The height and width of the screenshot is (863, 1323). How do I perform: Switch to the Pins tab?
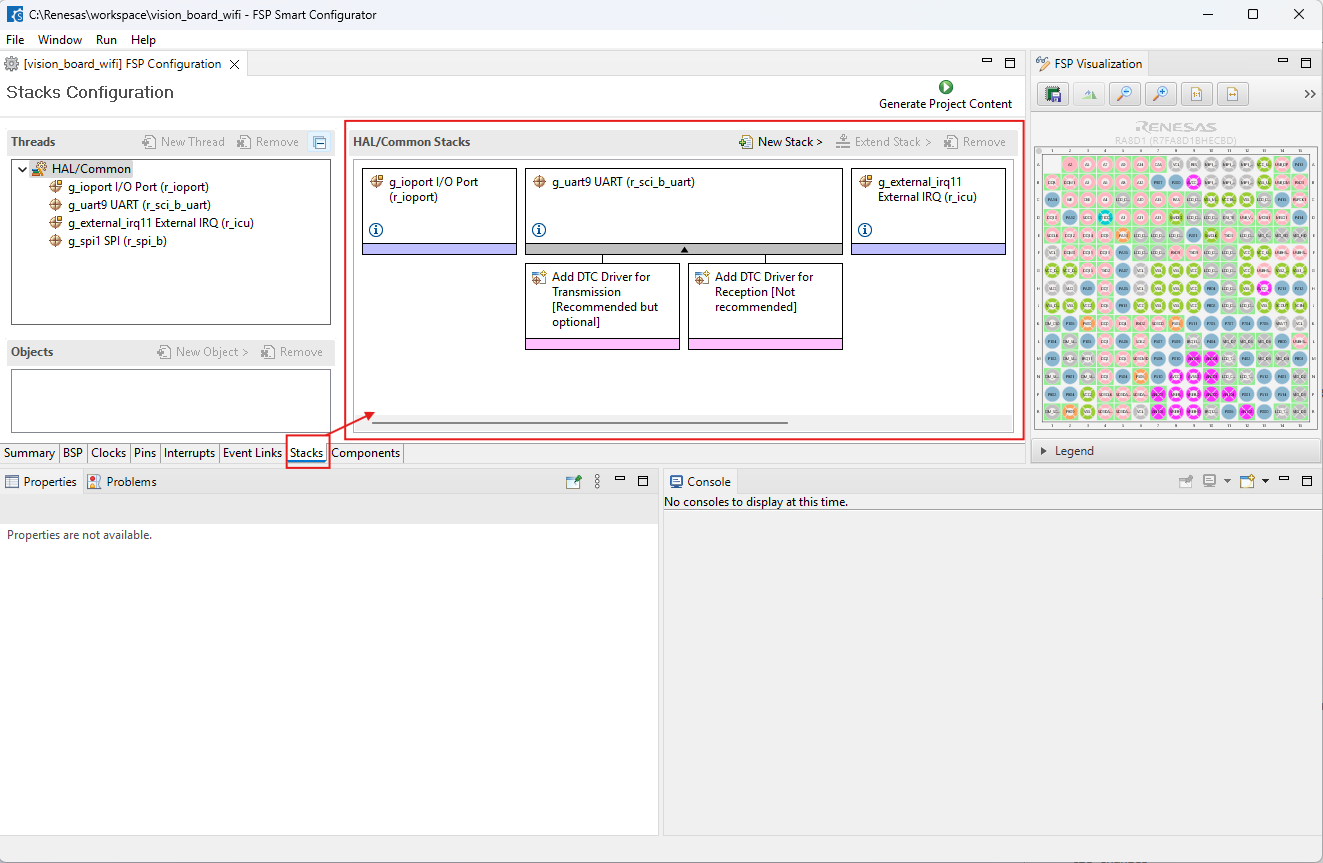tap(145, 453)
